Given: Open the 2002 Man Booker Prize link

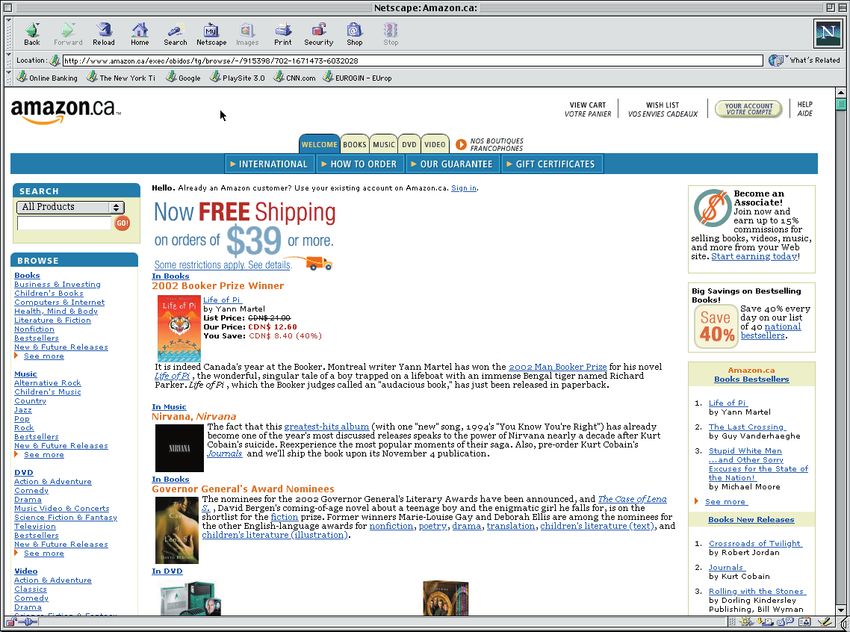Looking at the screenshot, I should click(557, 367).
